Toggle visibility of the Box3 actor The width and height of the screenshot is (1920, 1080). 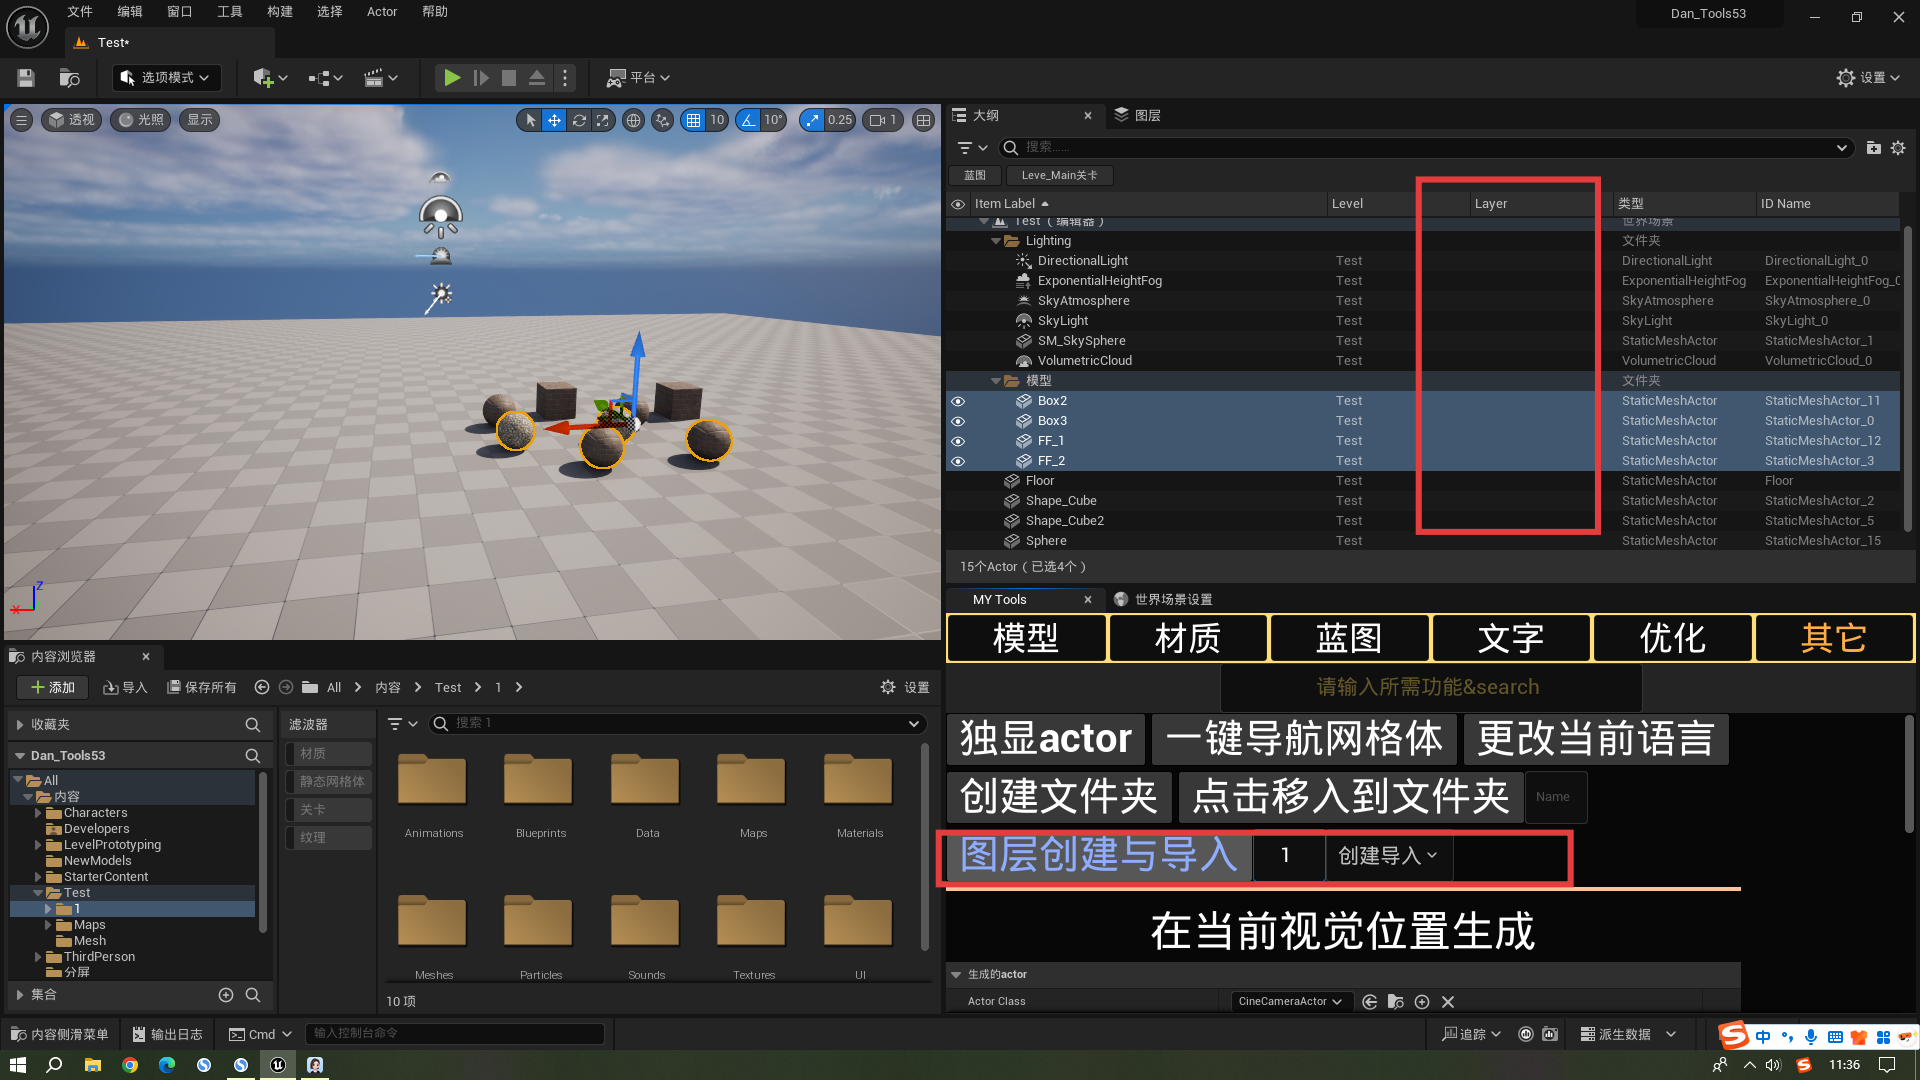tap(958, 421)
